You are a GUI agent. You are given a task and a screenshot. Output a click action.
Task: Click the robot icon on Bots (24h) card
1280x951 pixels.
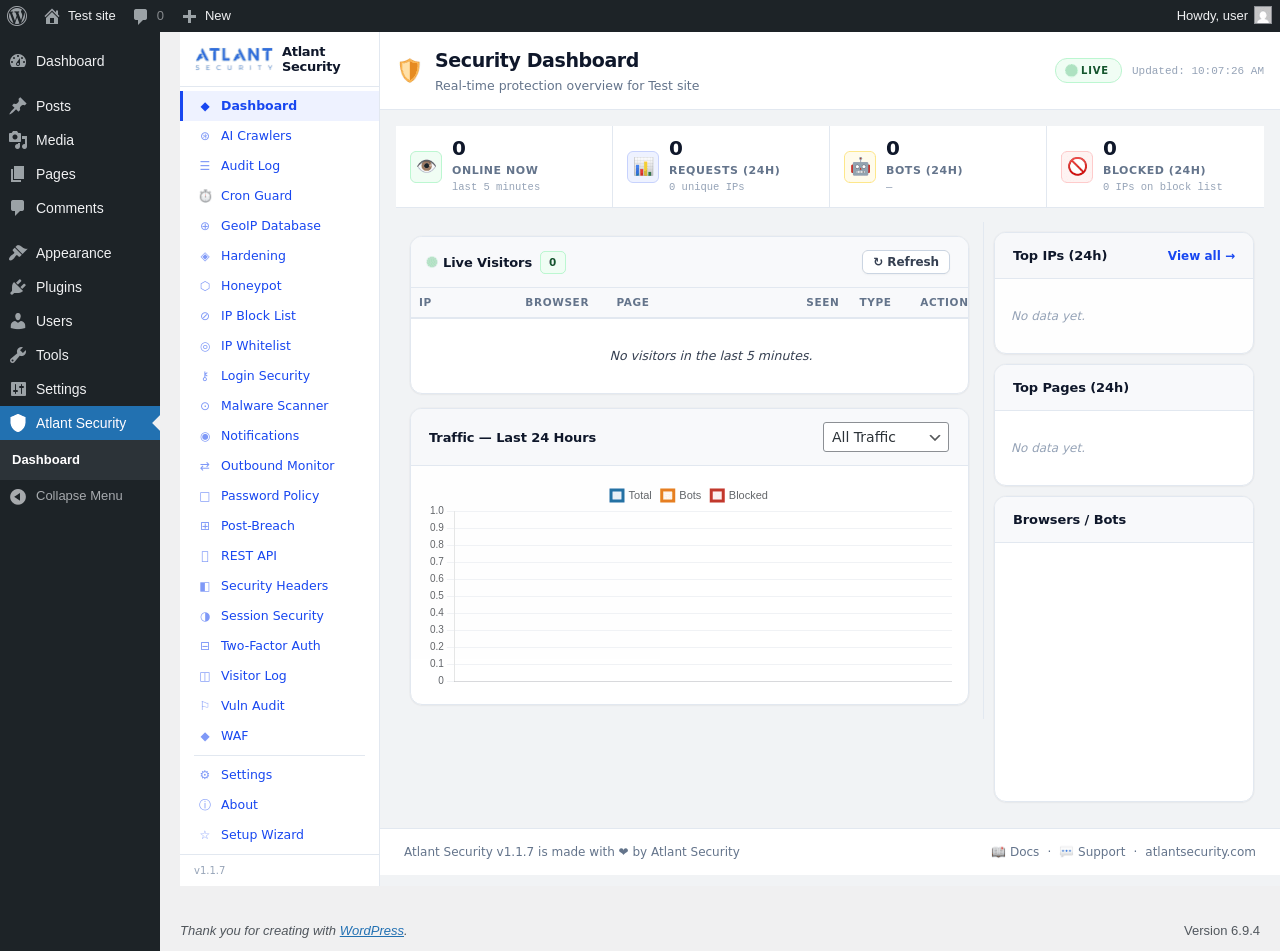coord(860,167)
